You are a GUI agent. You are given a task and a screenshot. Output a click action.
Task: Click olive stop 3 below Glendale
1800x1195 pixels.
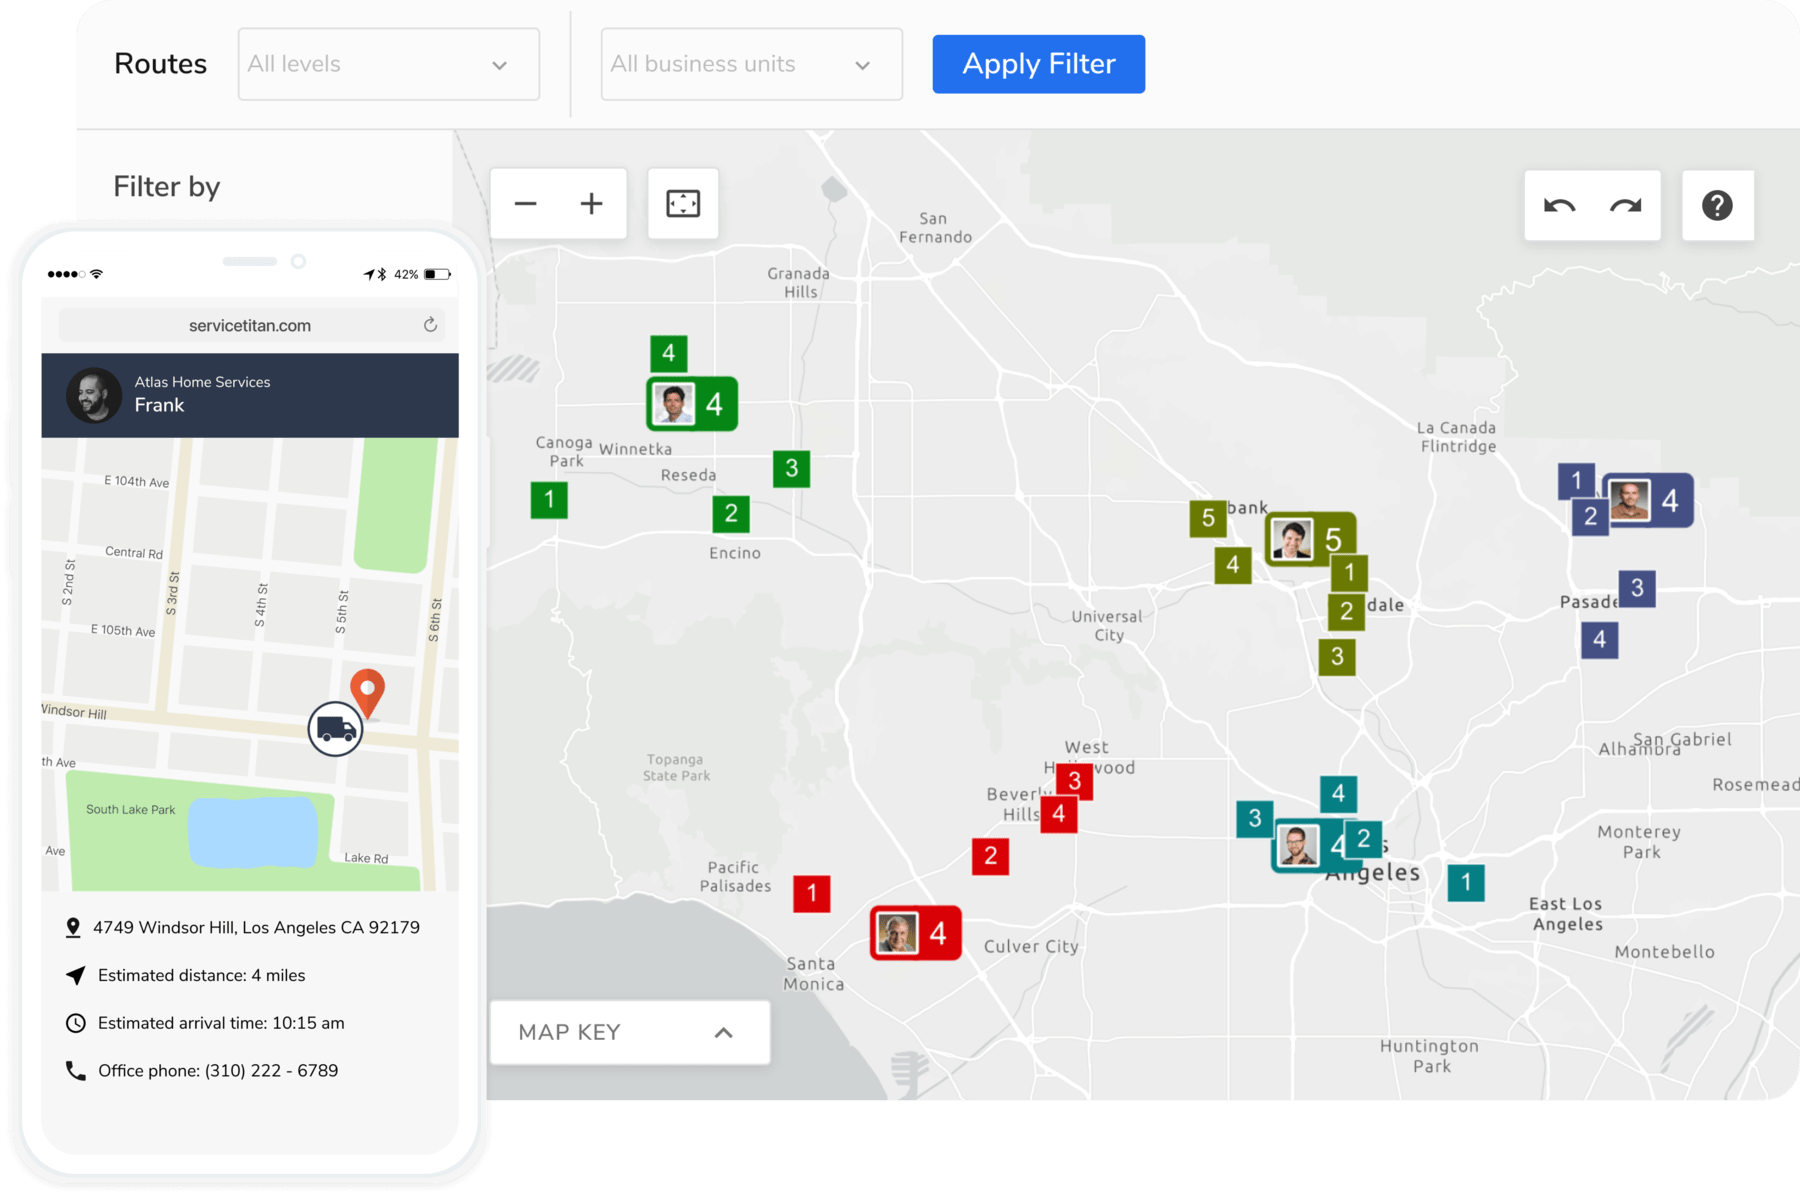pyautogui.click(x=1337, y=657)
